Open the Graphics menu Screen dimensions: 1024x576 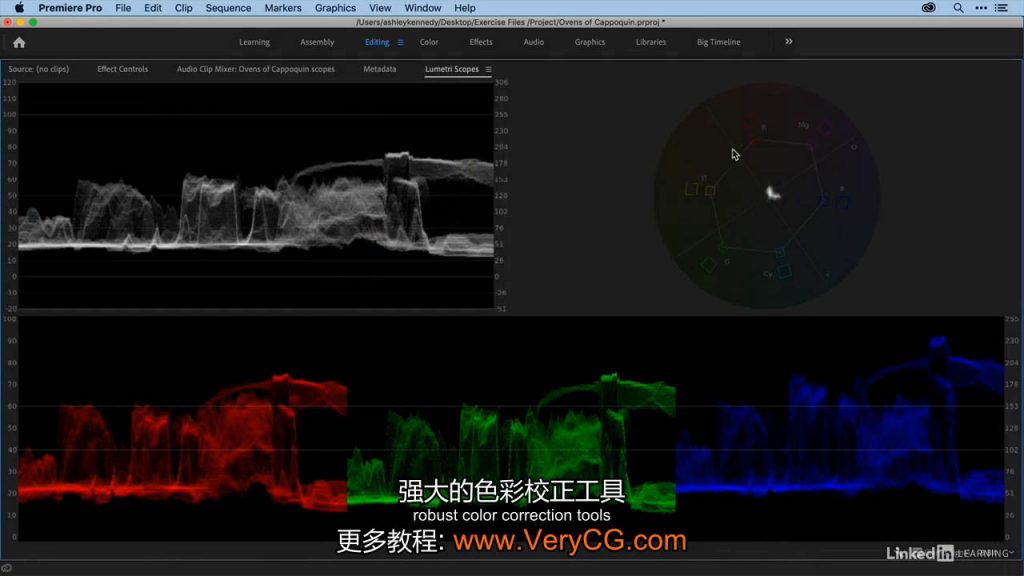(335, 8)
